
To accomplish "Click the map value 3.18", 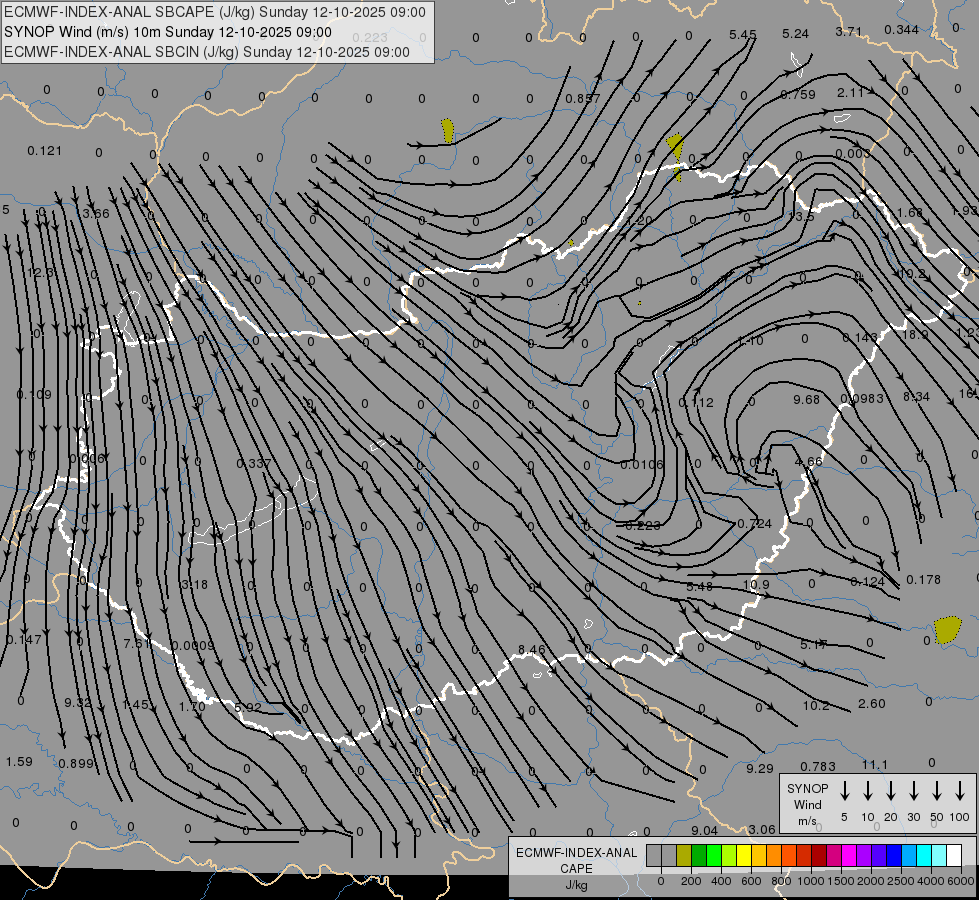I will coord(195,585).
